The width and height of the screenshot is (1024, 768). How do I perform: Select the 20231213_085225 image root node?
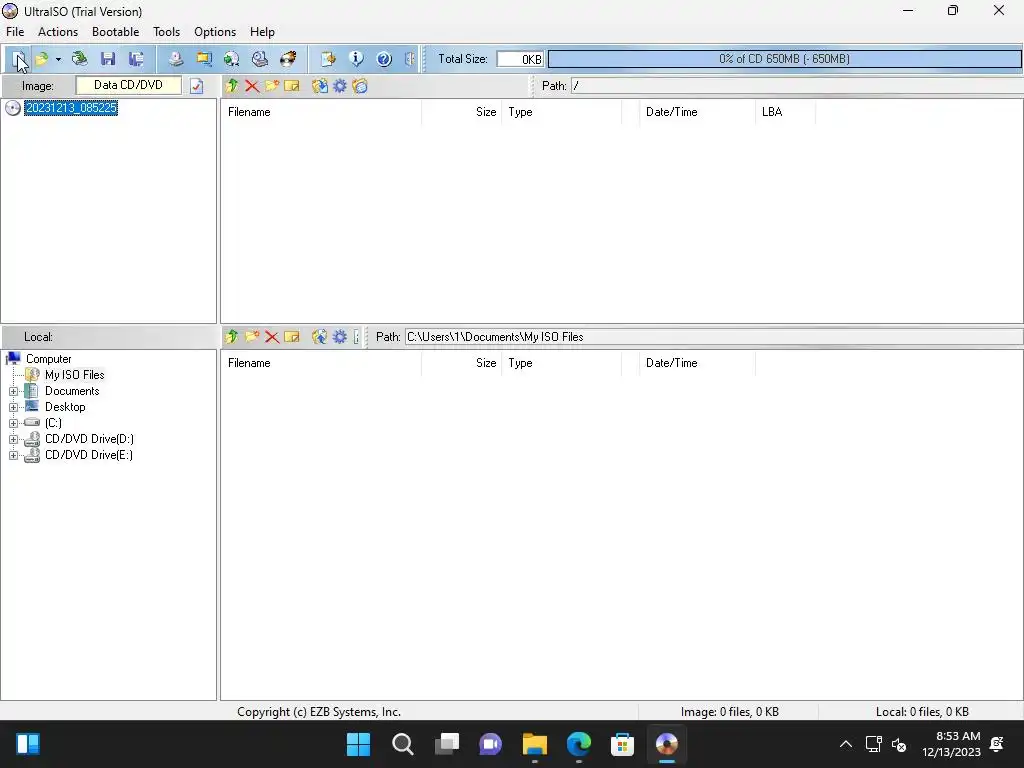[x=71, y=108]
